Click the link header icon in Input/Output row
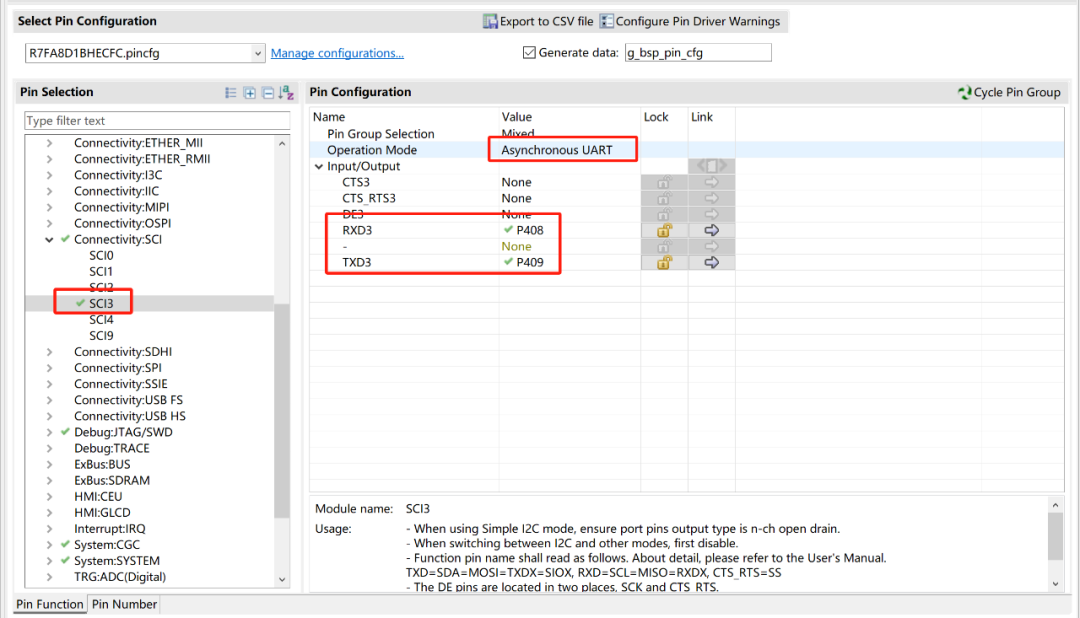 [x=712, y=166]
